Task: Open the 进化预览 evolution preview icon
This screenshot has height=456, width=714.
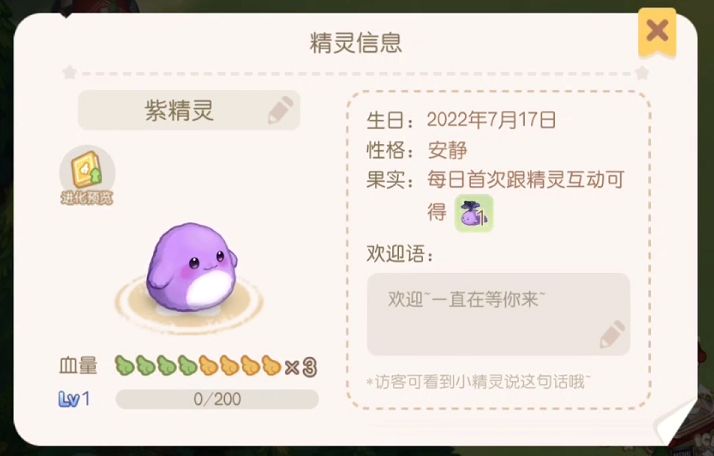Action: tap(87, 175)
